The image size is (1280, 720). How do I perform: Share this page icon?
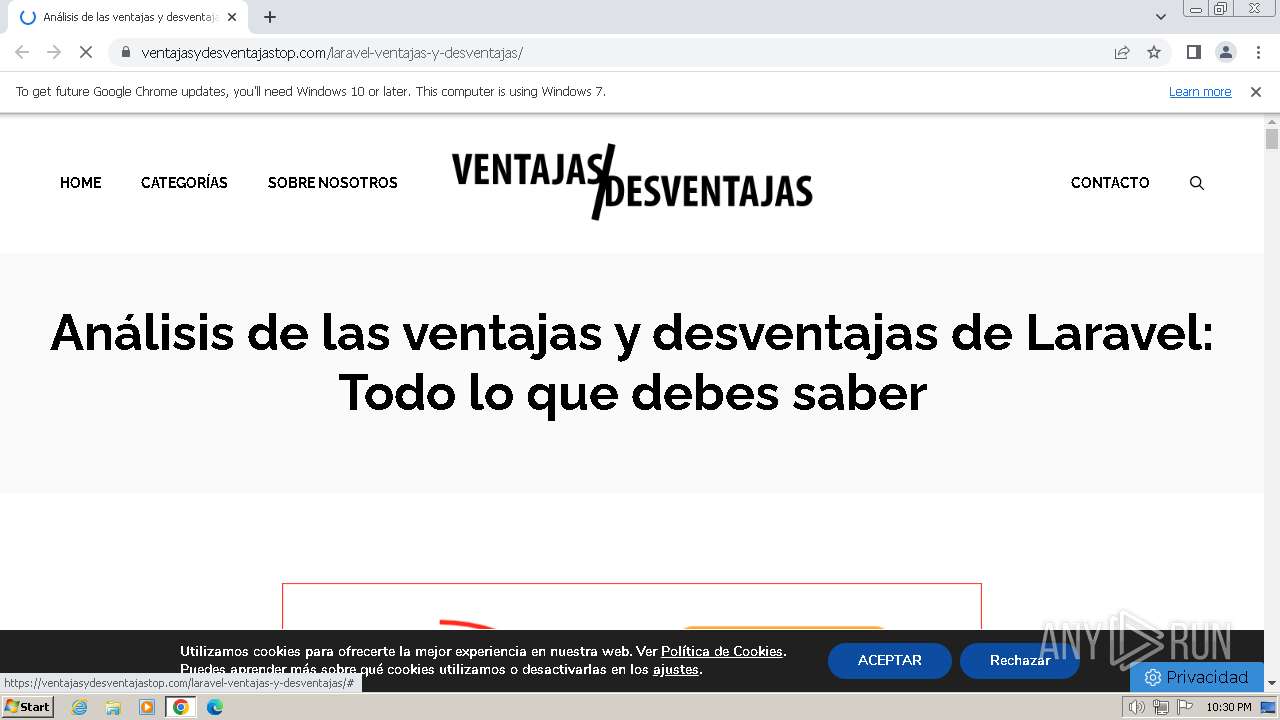(x=1122, y=52)
